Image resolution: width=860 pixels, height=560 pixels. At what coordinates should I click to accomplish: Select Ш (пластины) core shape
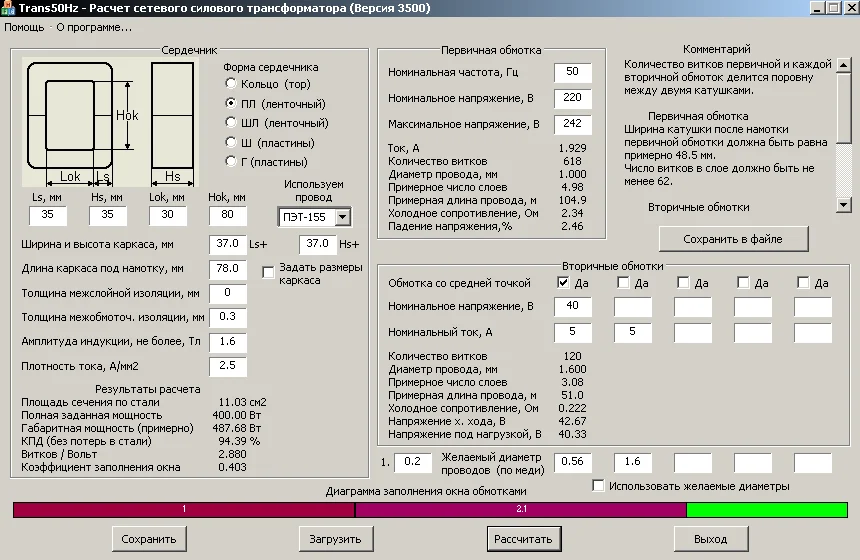coord(231,142)
